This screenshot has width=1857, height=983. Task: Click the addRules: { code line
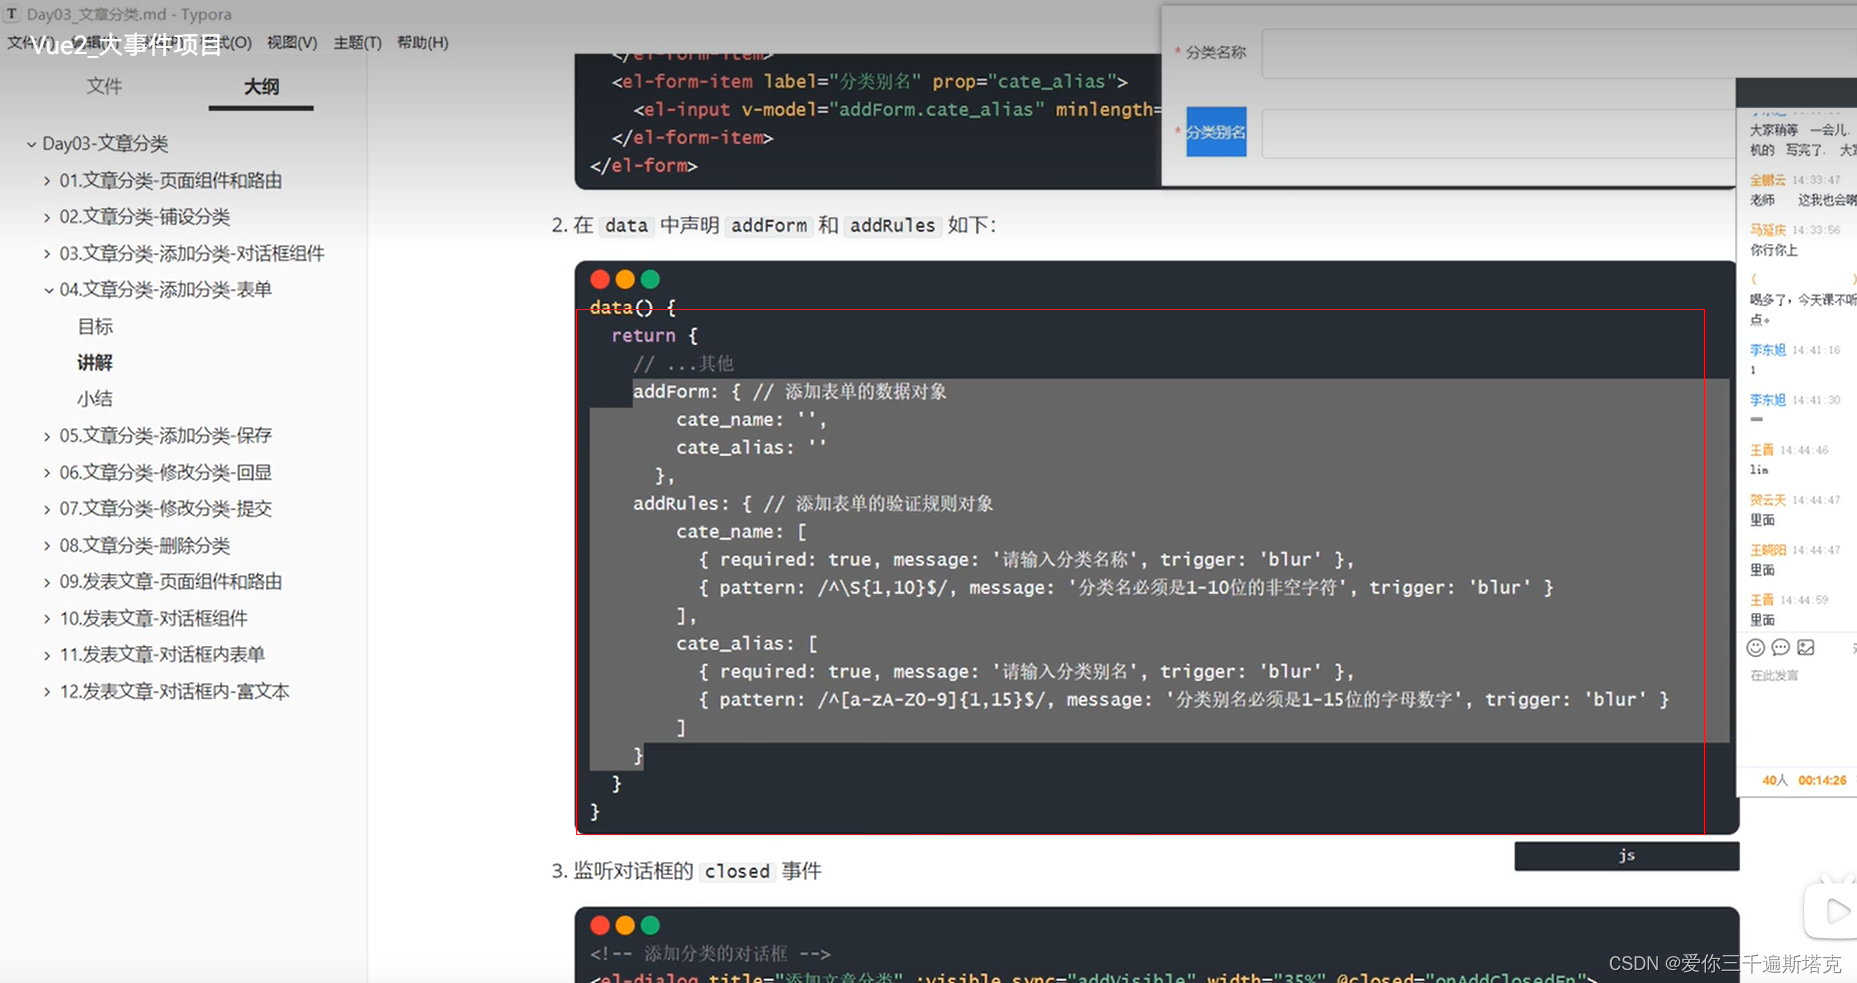[x=813, y=504]
